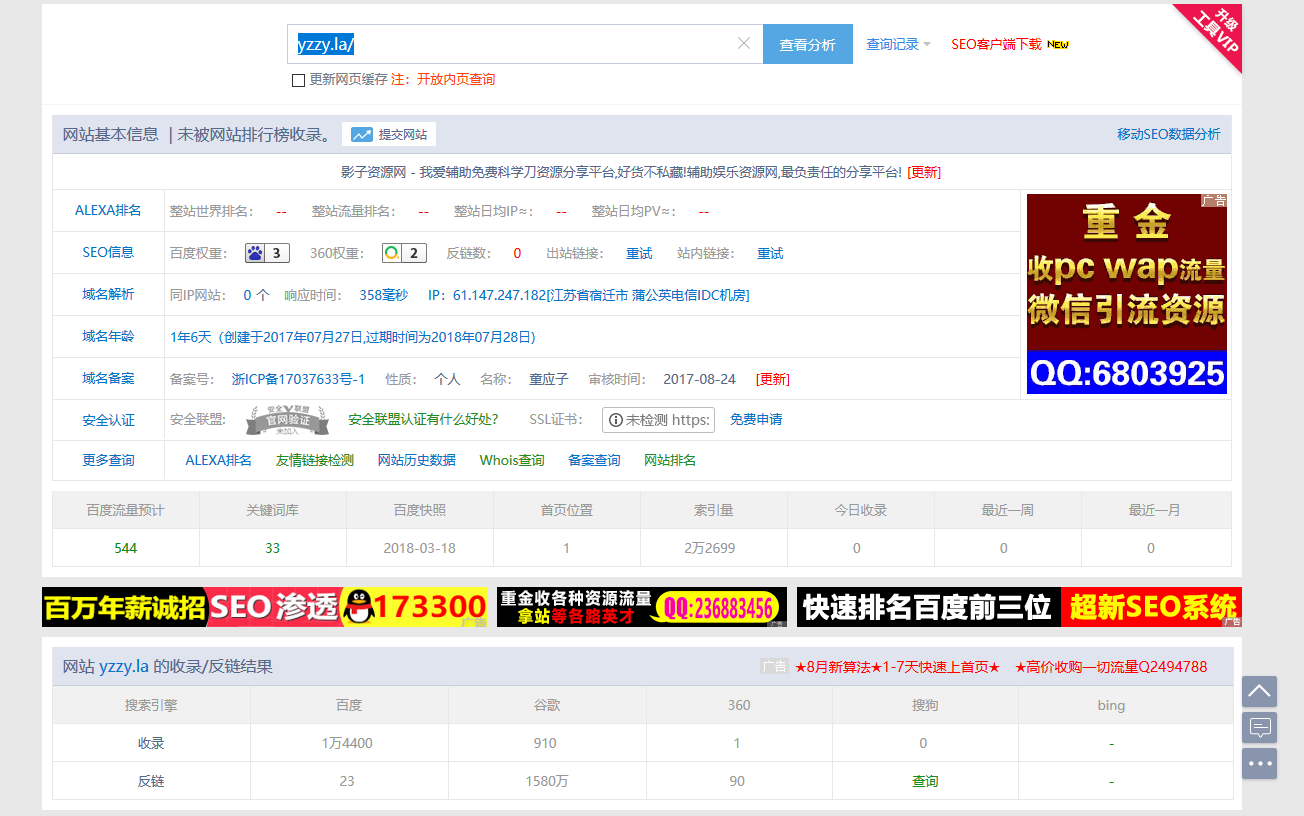Click the more options ellipsis icon

click(1259, 763)
